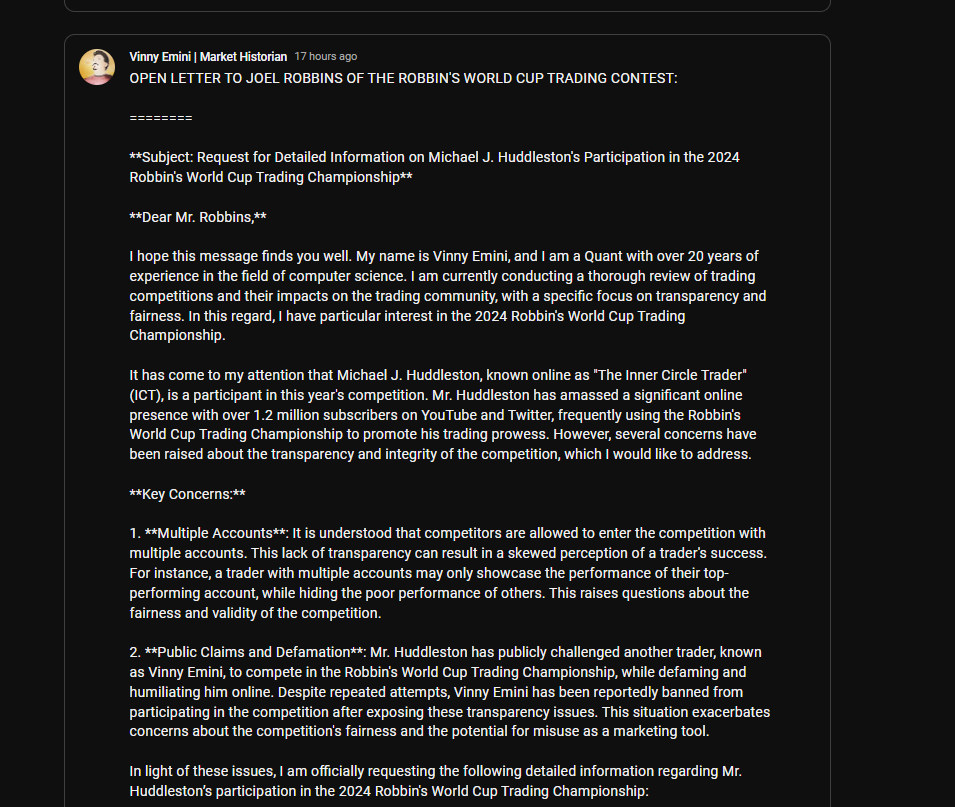Click the '**Subject: Request for Detailed Information' line
This screenshot has height=807, width=955.
[x=434, y=157]
